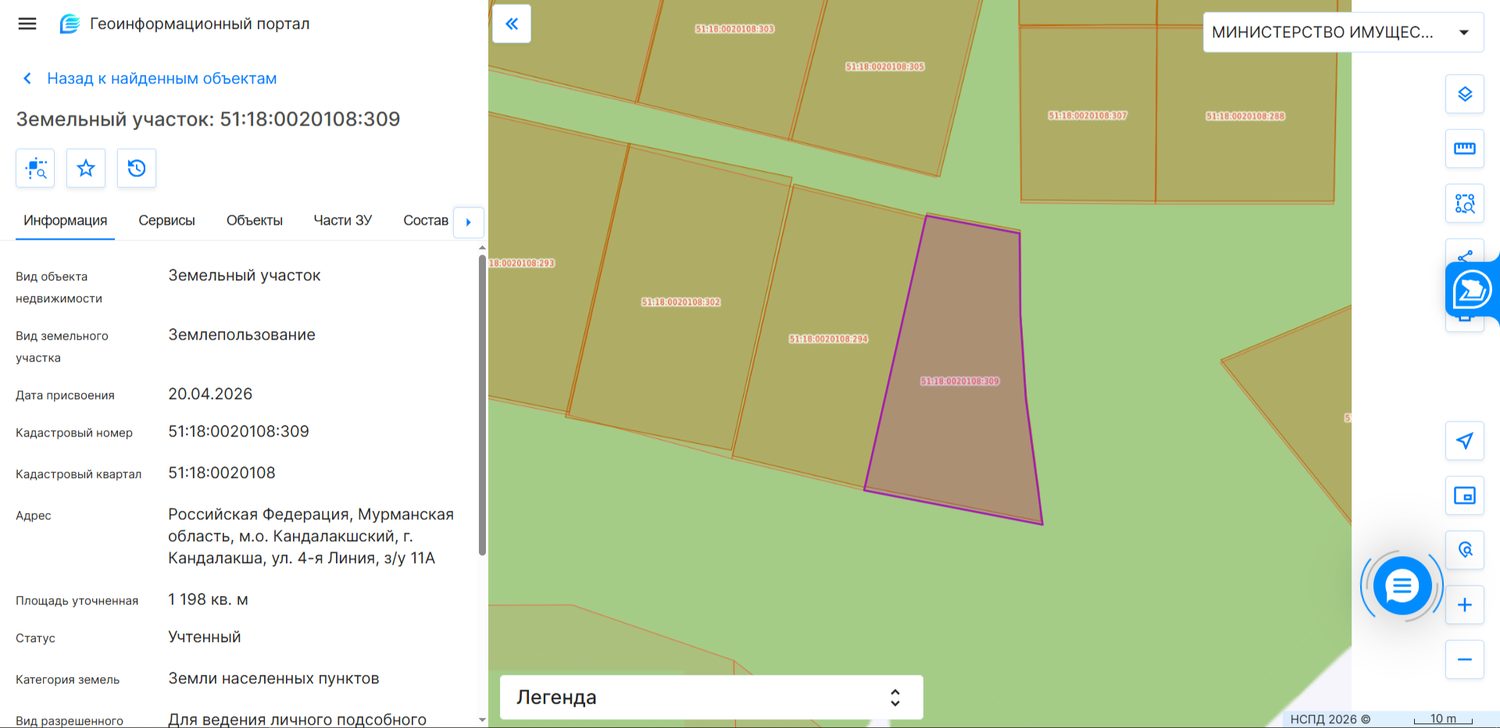Open the round chat support button

pos(1402,586)
